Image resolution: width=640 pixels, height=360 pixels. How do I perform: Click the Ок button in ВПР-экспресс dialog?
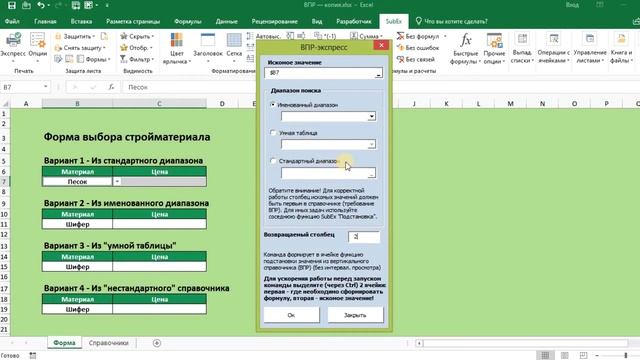click(291, 315)
